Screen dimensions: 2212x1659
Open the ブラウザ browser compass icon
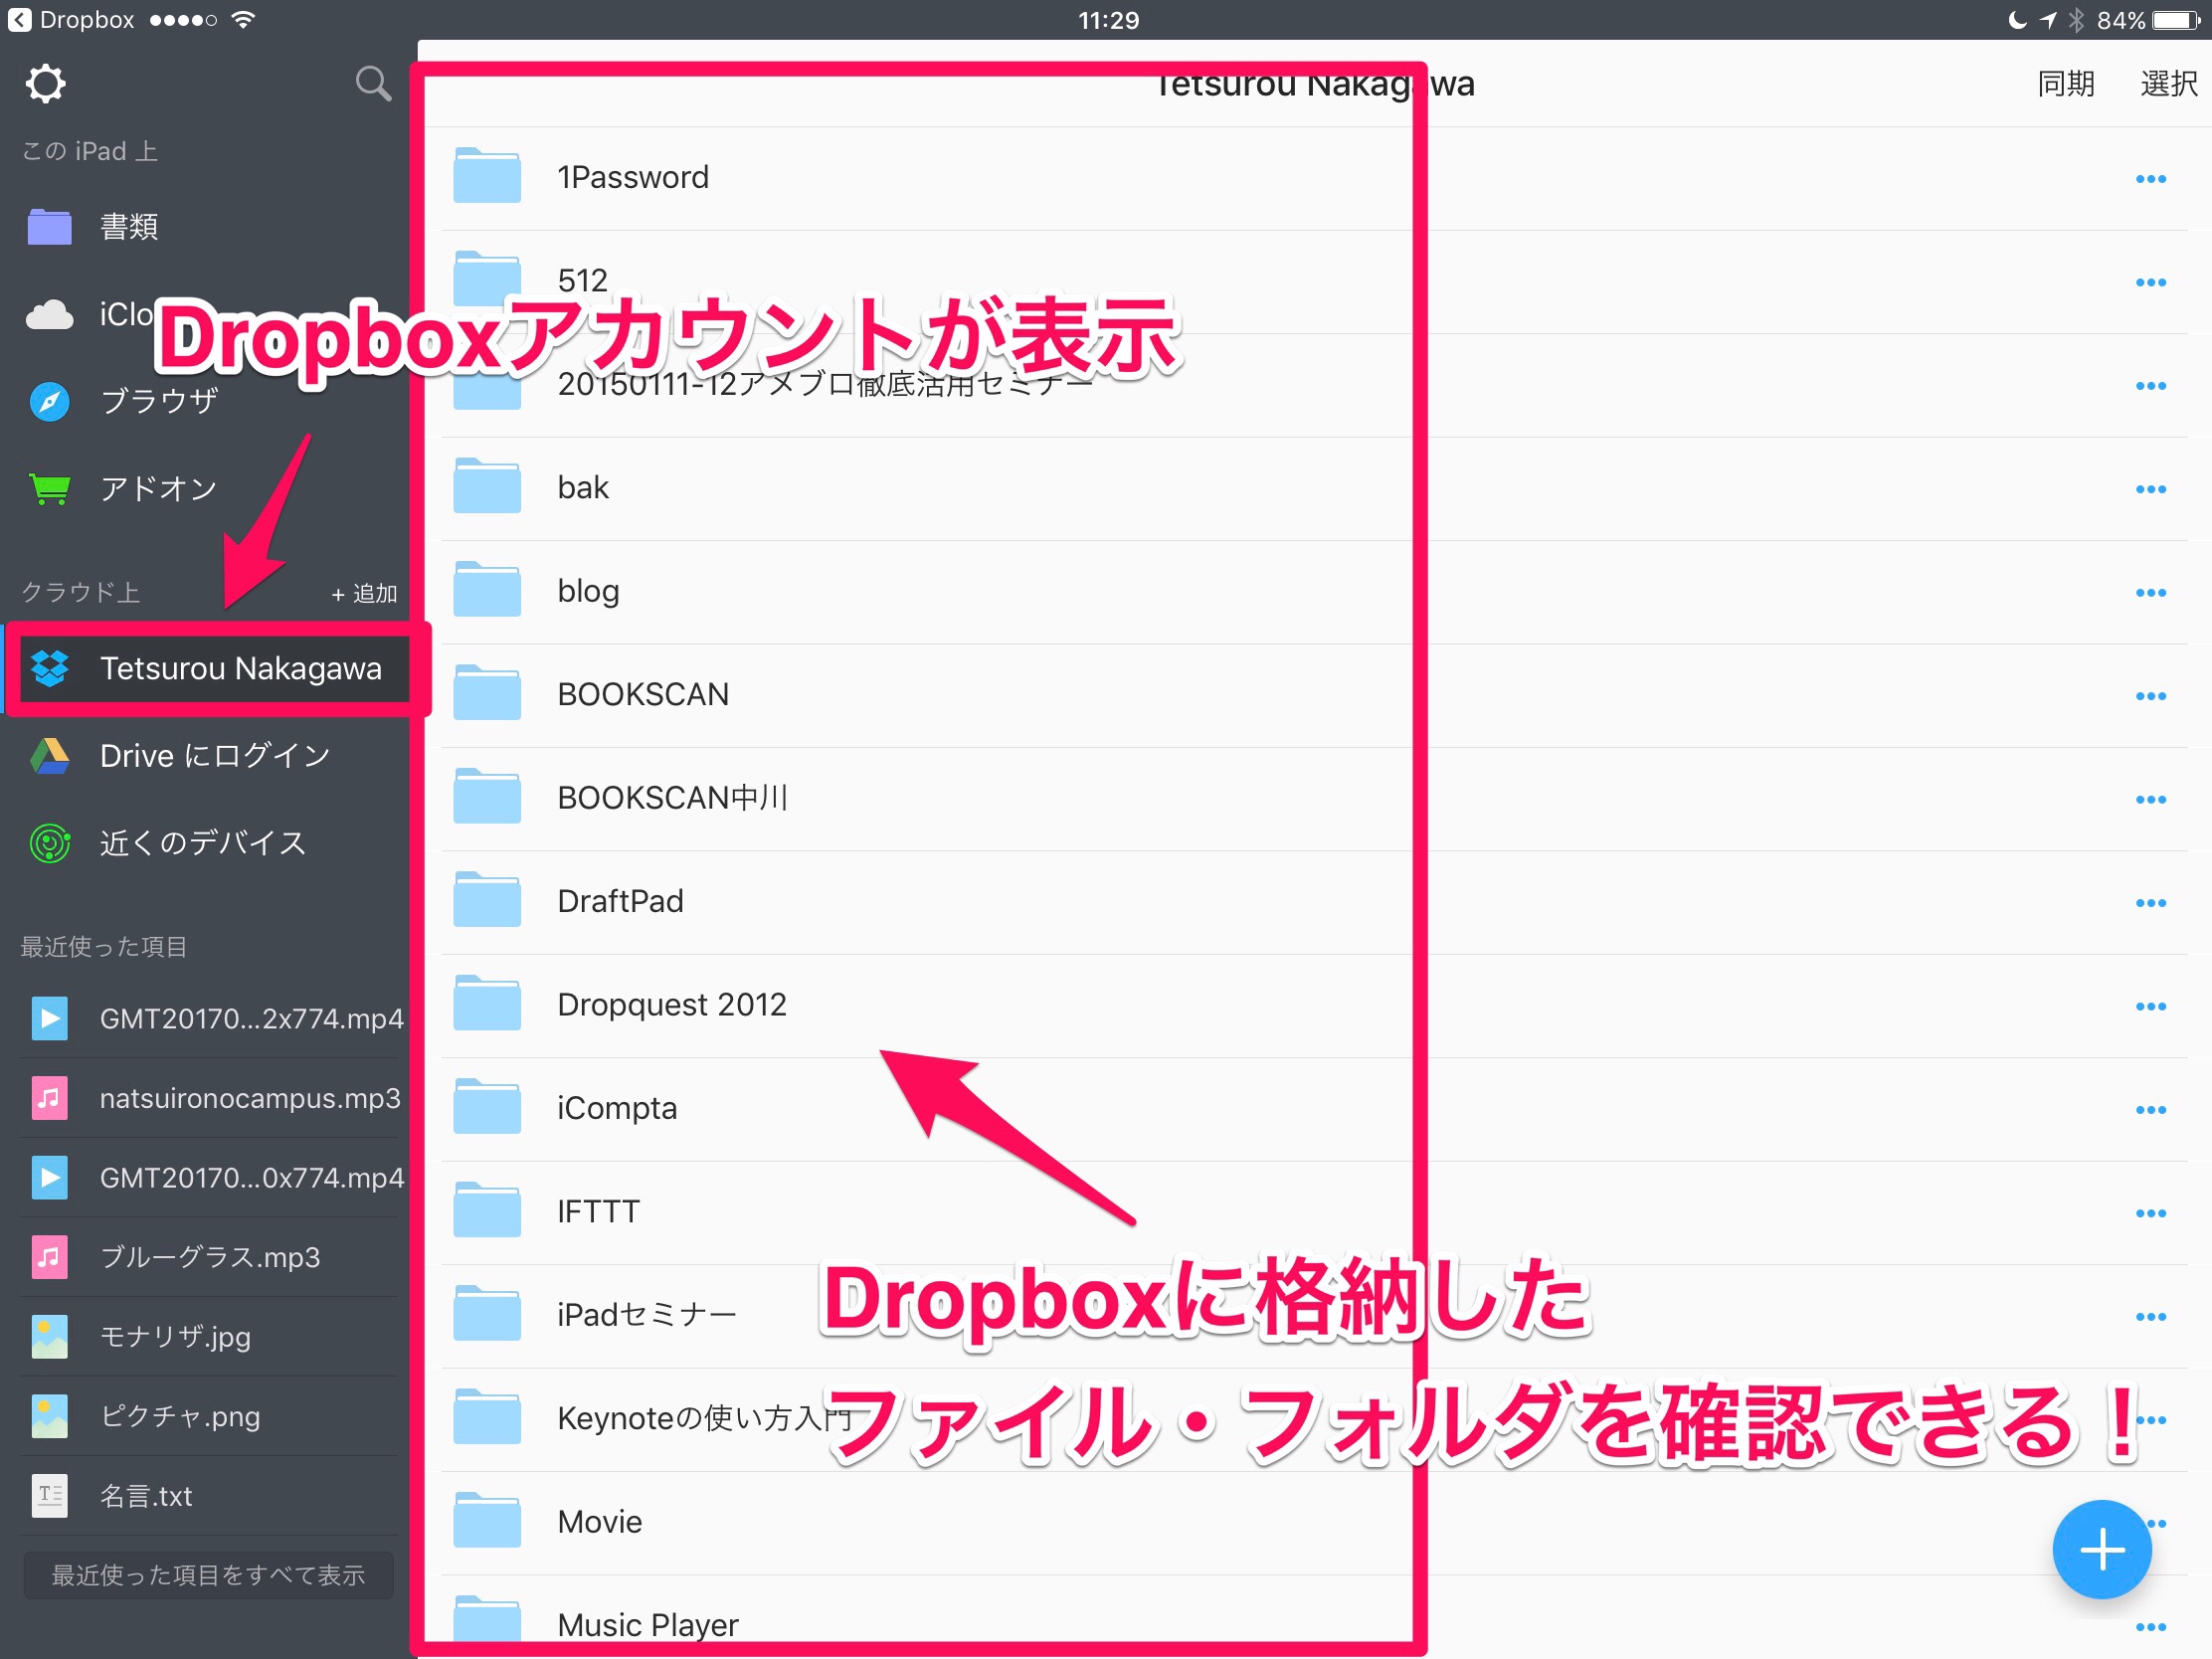pos(50,402)
